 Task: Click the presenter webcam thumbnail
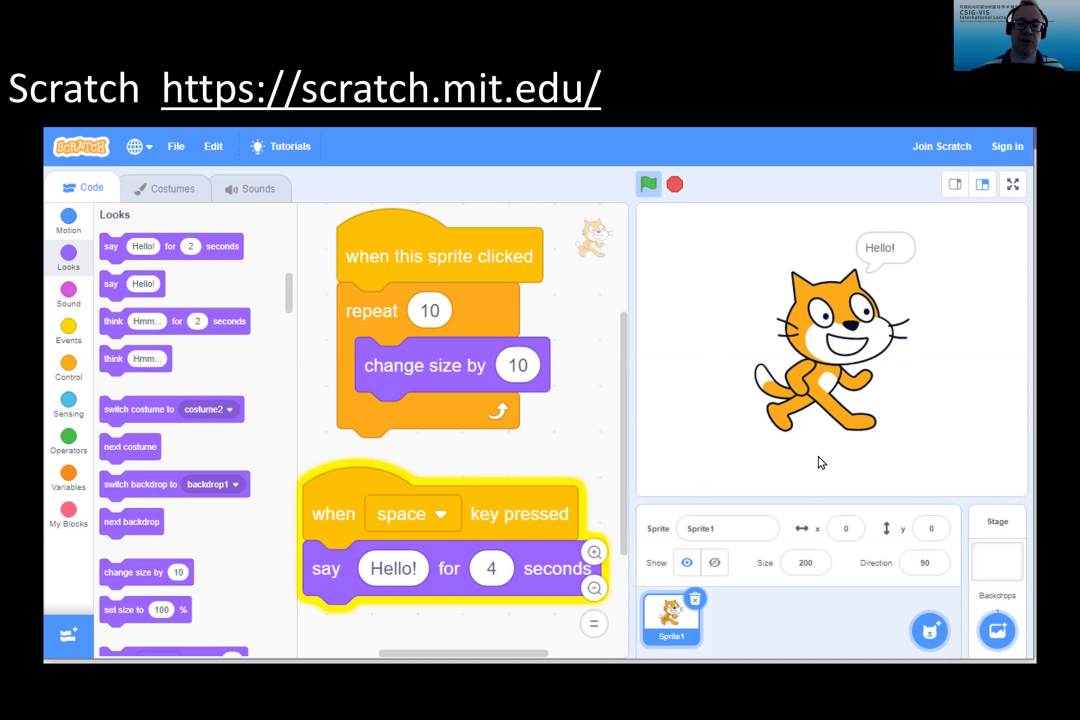[1017, 35]
